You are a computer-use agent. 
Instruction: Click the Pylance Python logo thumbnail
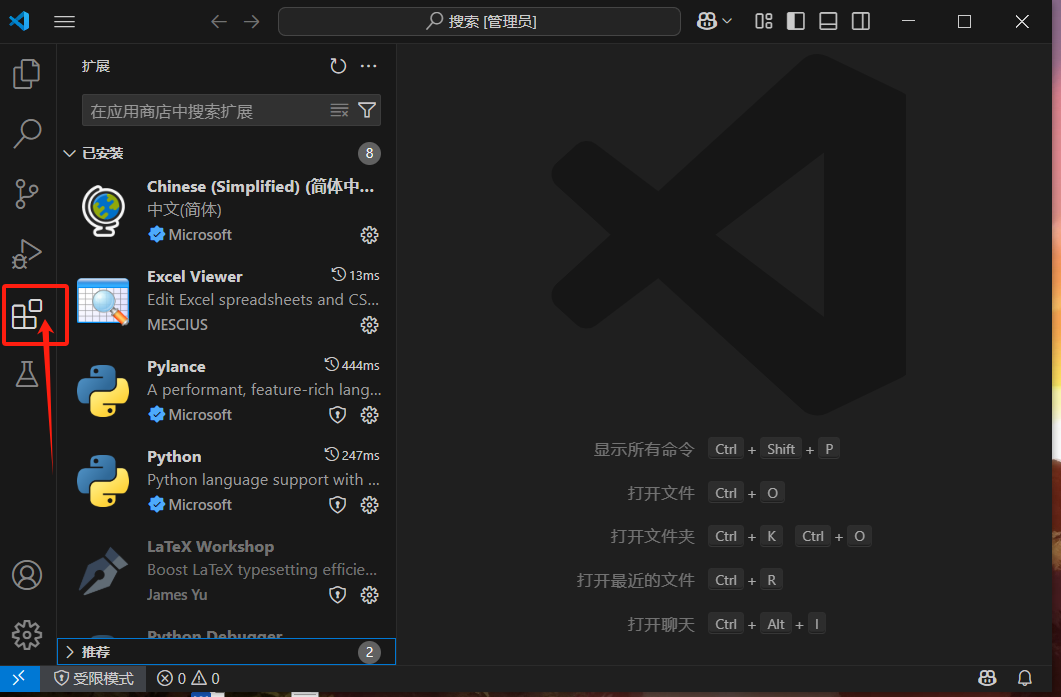click(x=103, y=391)
